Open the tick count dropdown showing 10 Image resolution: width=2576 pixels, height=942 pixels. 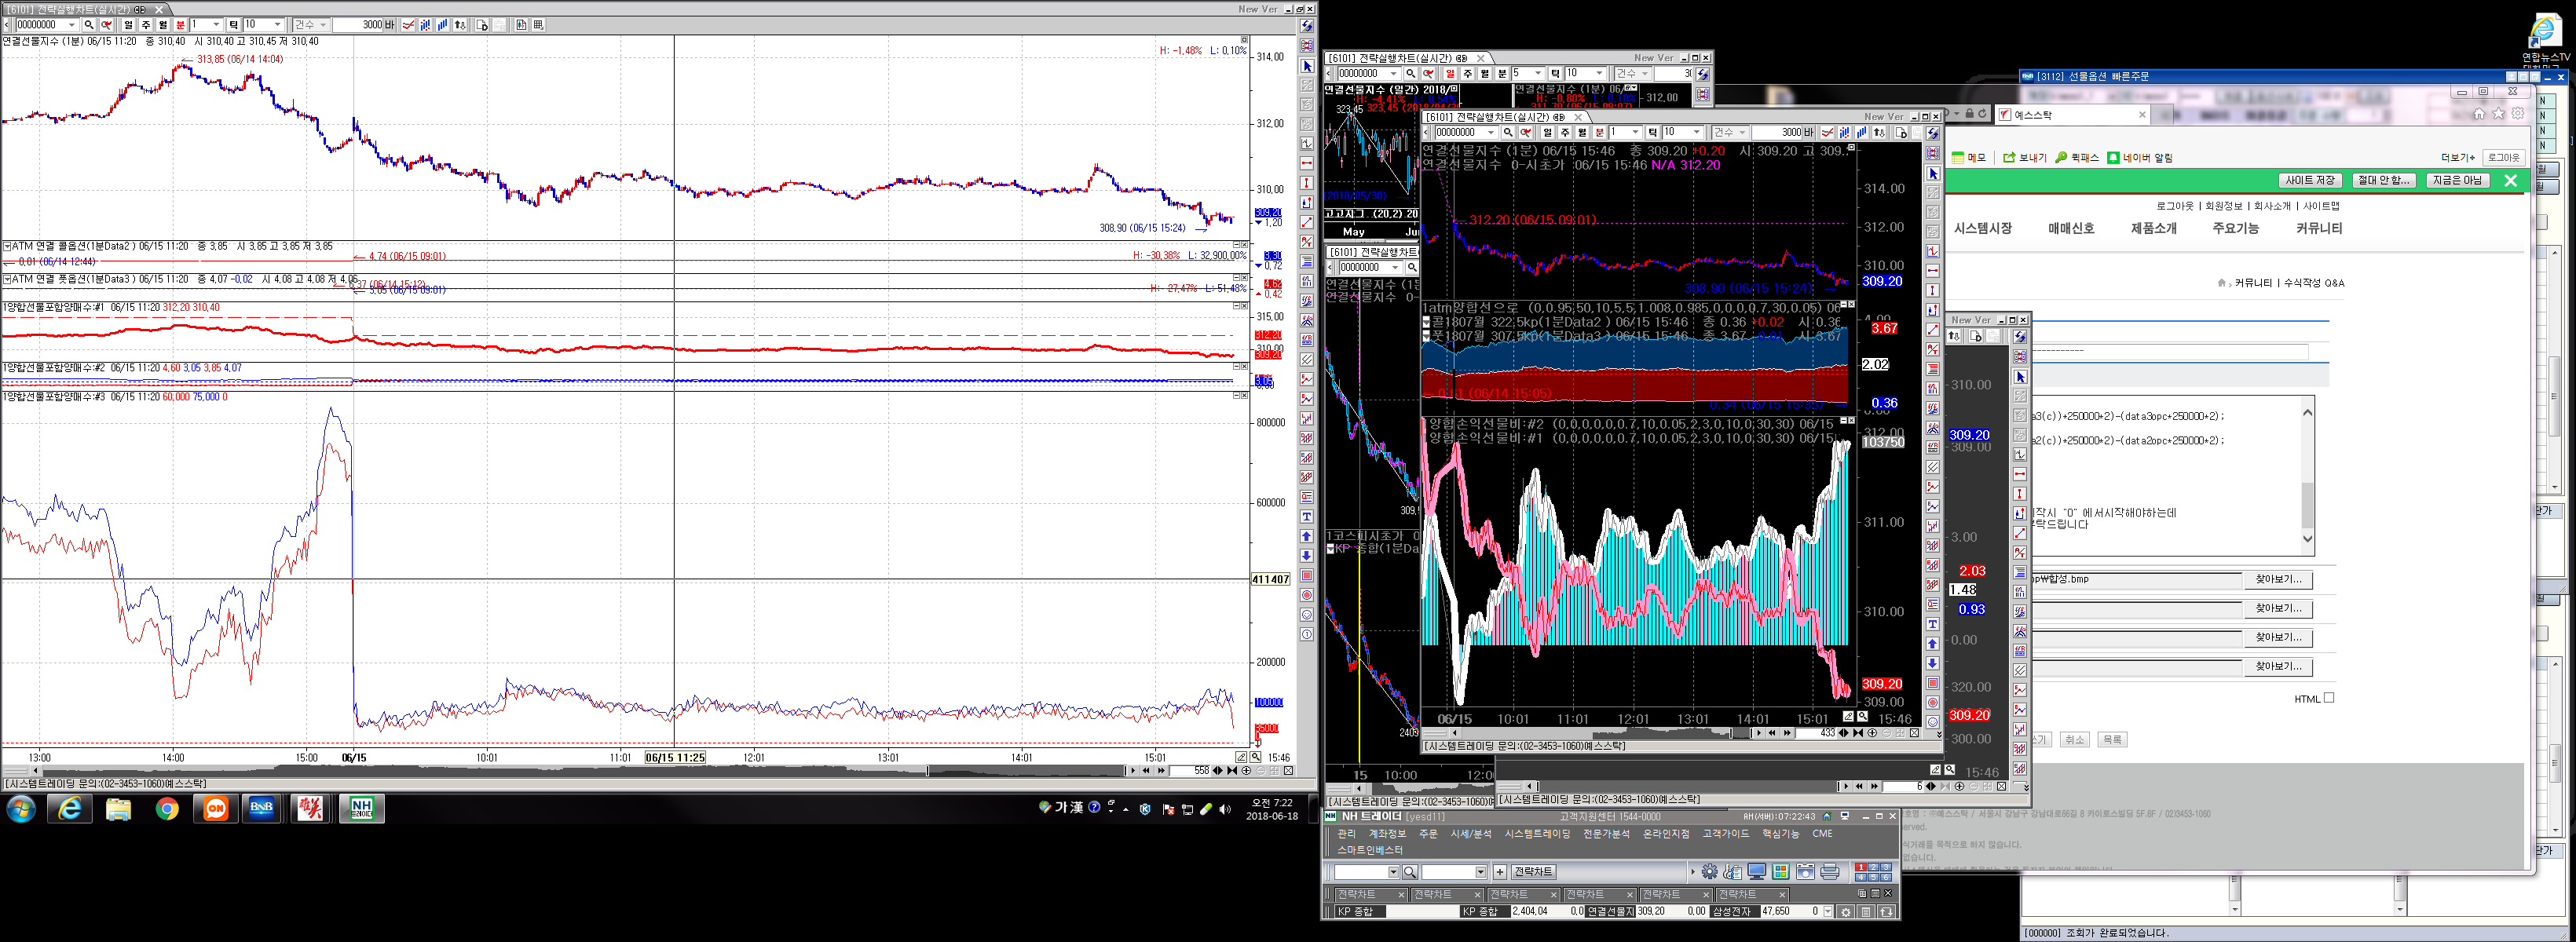click(277, 25)
